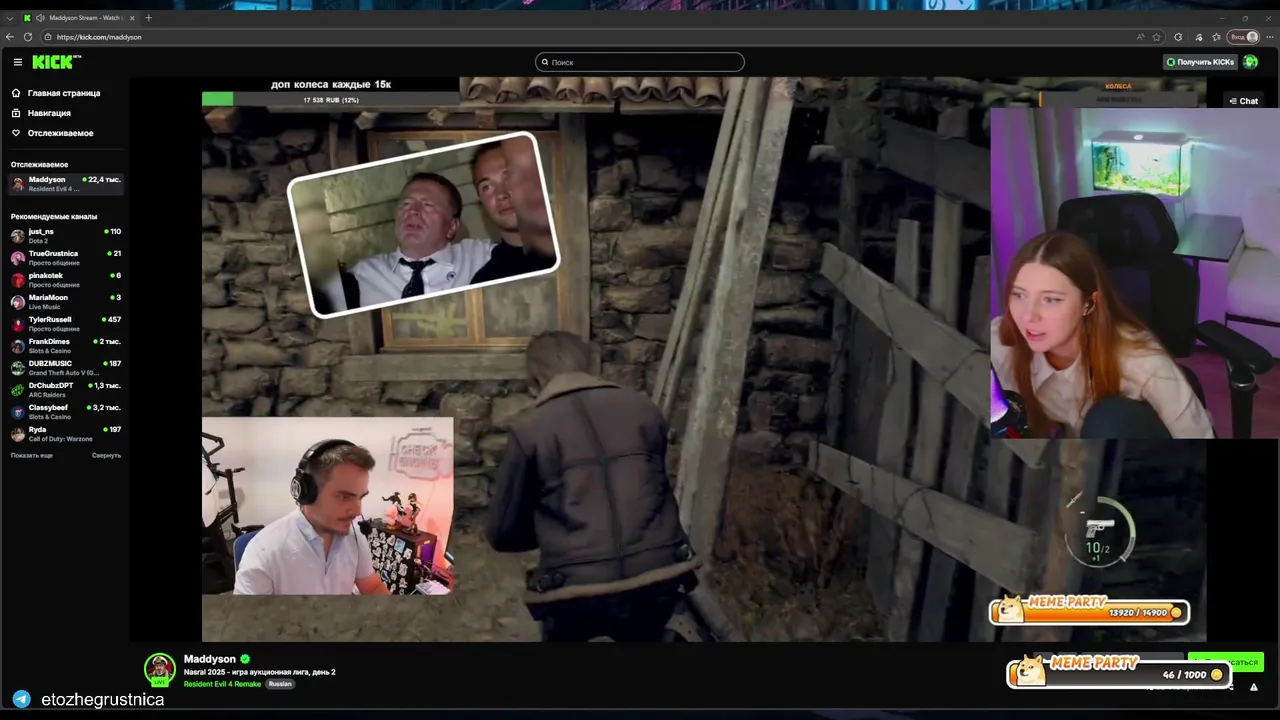The width and height of the screenshot is (1280, 720).
Task: Open the green user avatar menu
Action: pos(1250,62)
